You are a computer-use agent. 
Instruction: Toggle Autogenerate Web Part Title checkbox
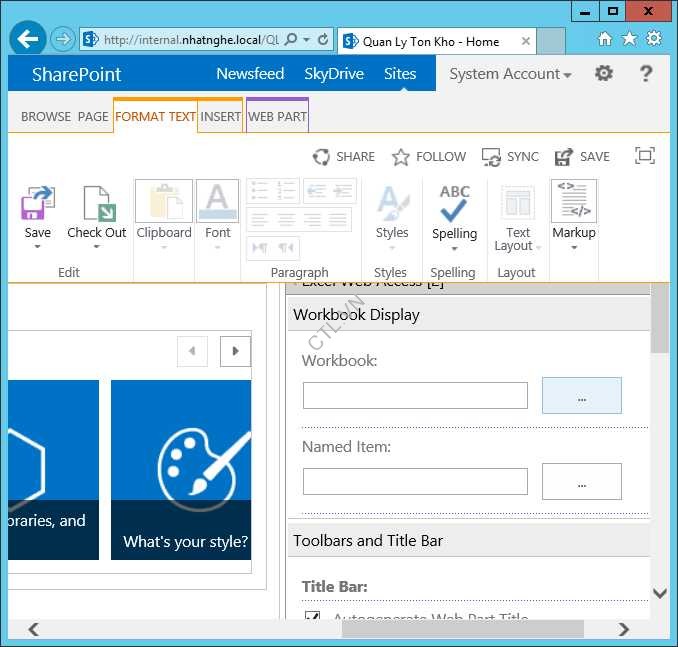point(312,619)
